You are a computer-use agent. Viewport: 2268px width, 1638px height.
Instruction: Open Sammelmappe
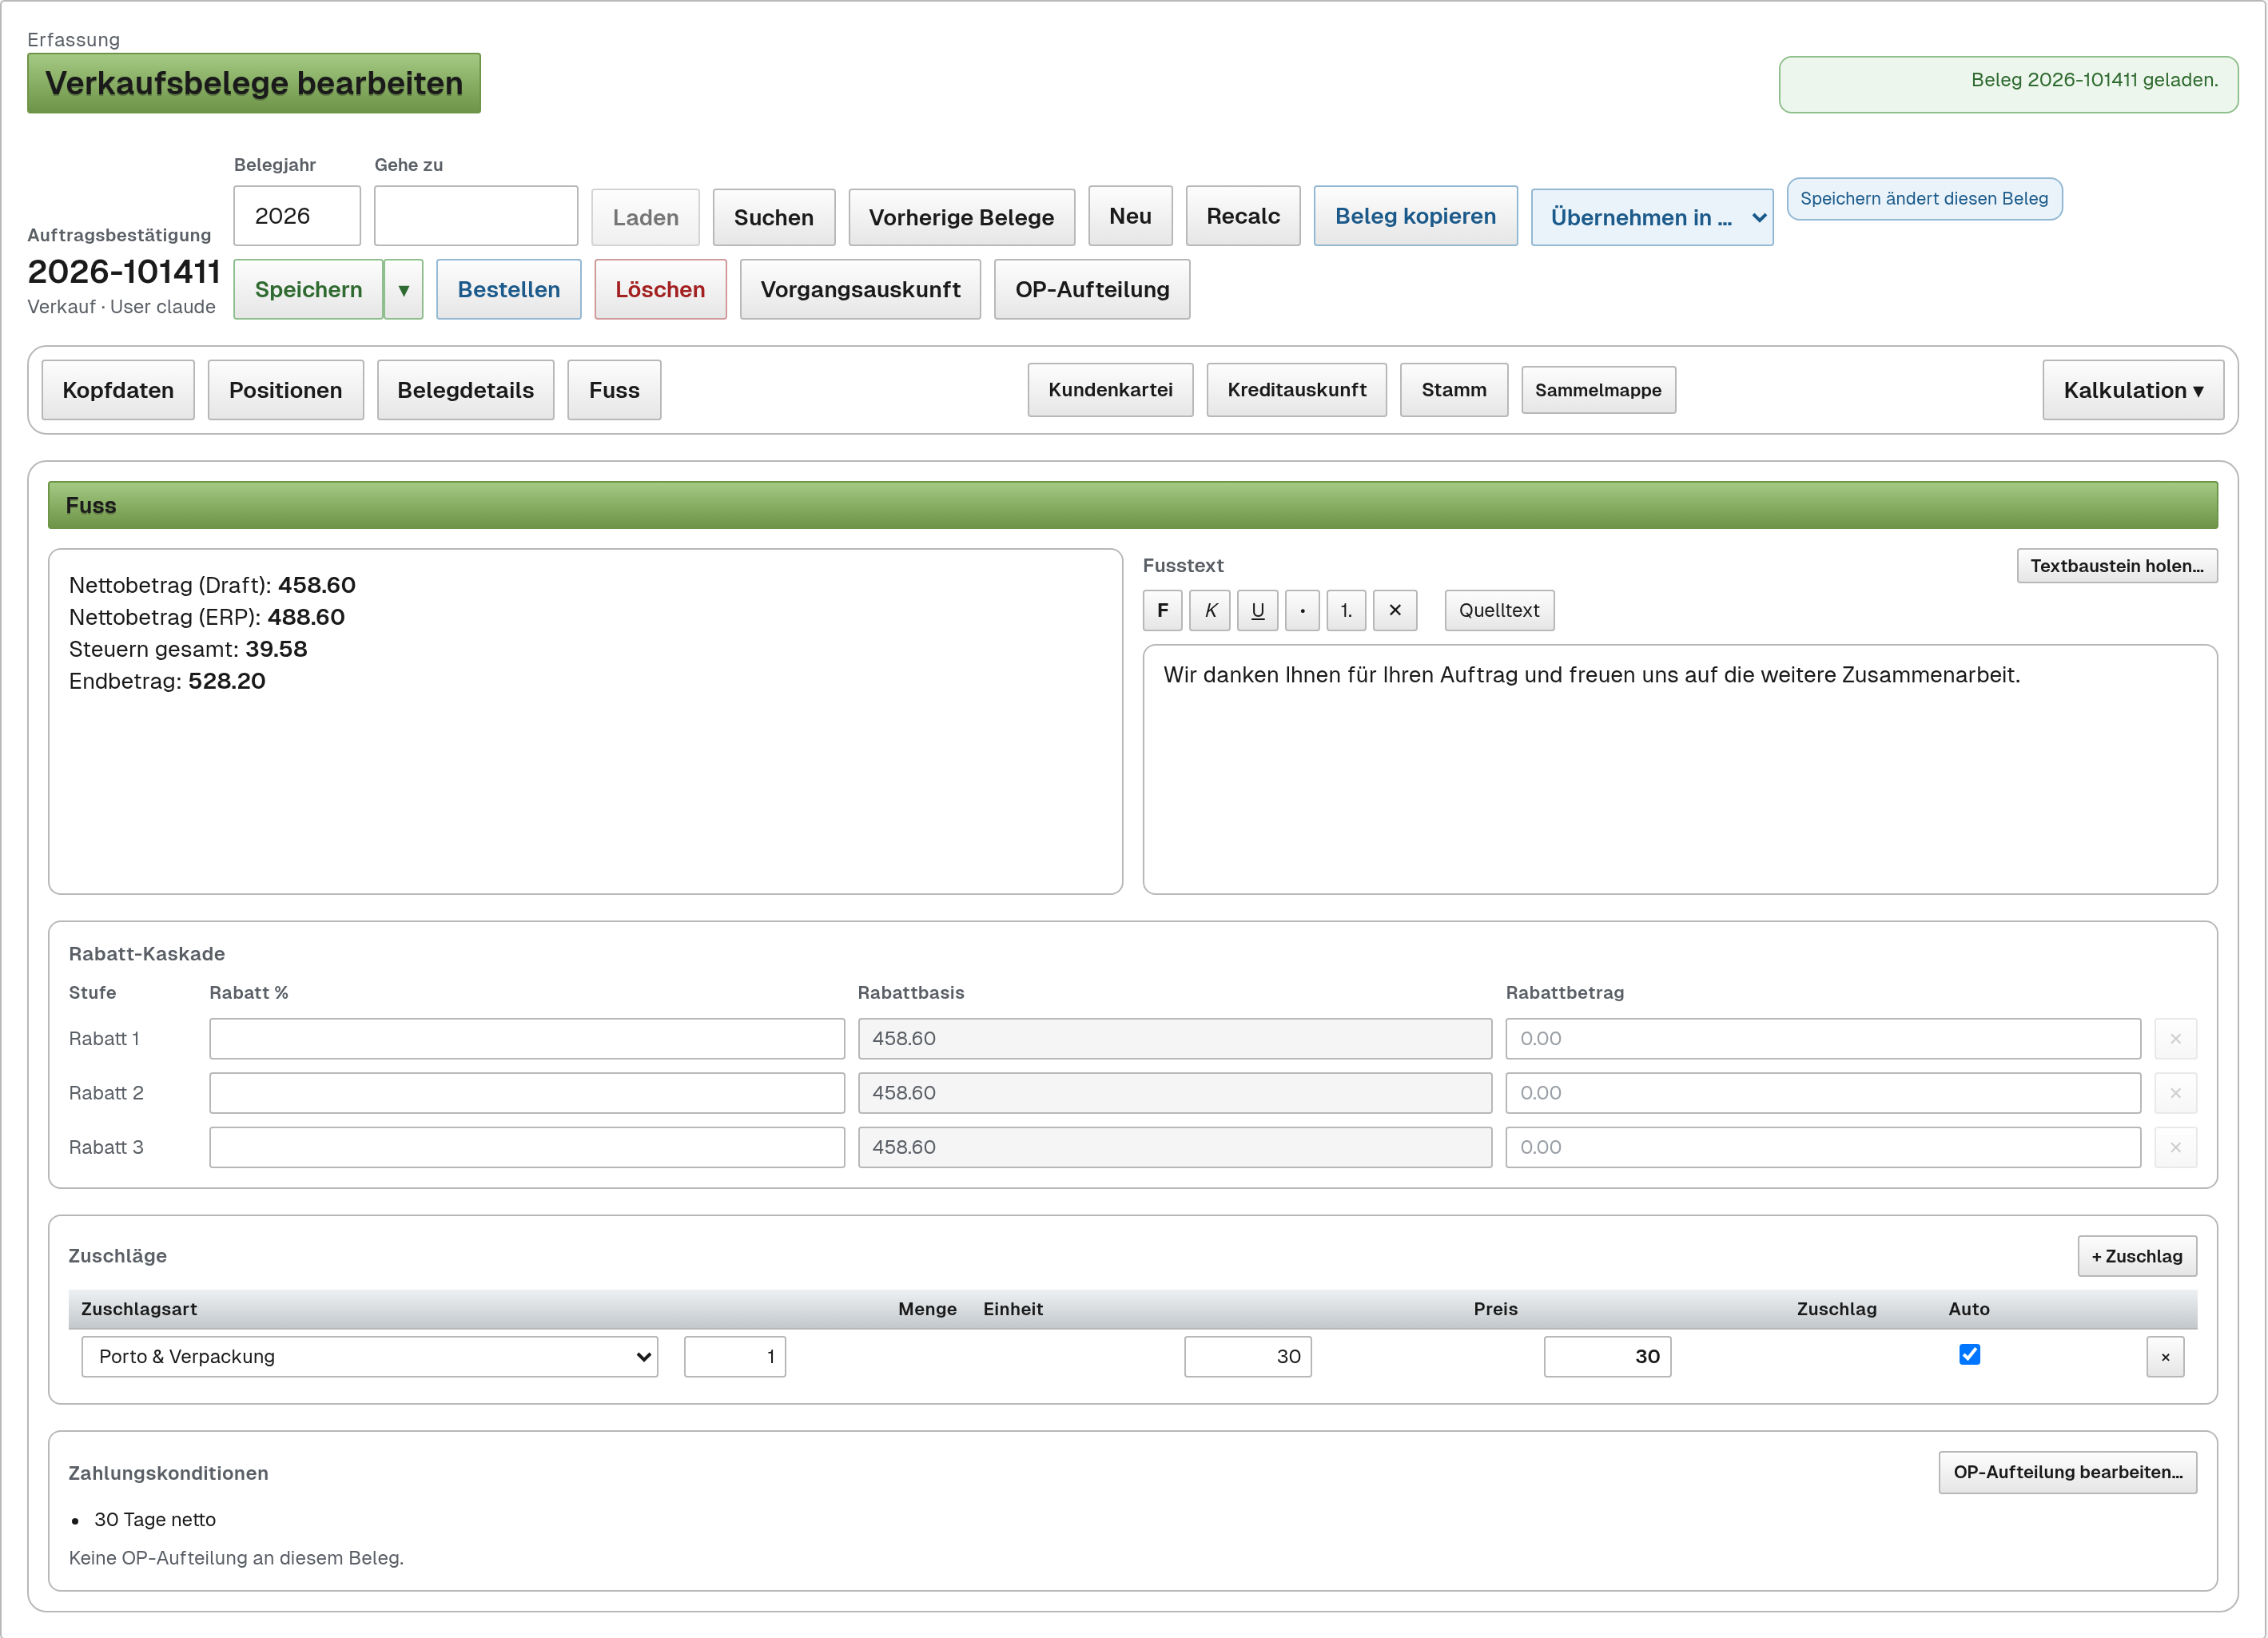coord(1598,390)
